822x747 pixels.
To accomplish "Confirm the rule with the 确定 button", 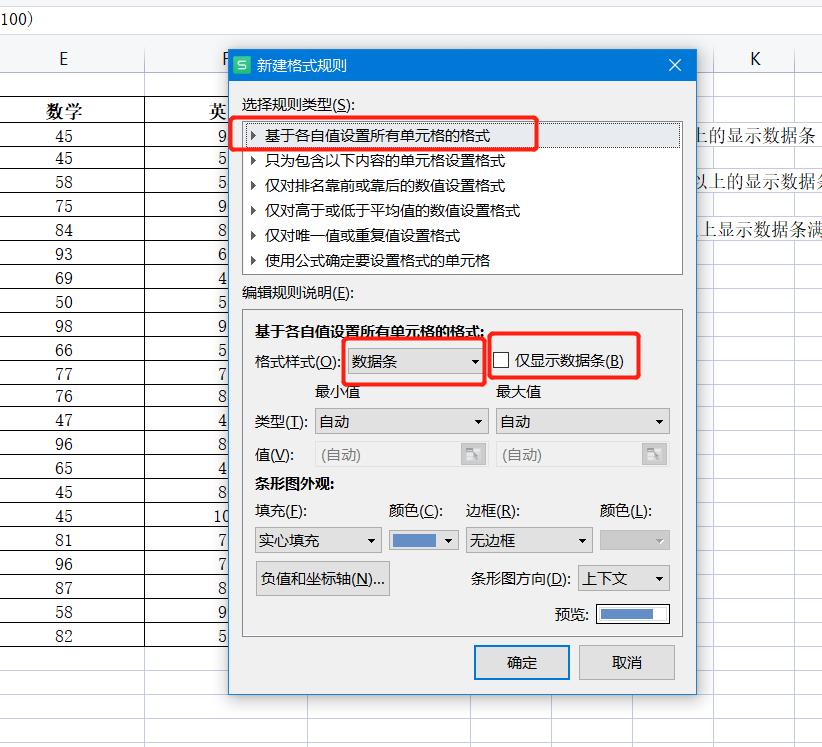I will 521,662.
